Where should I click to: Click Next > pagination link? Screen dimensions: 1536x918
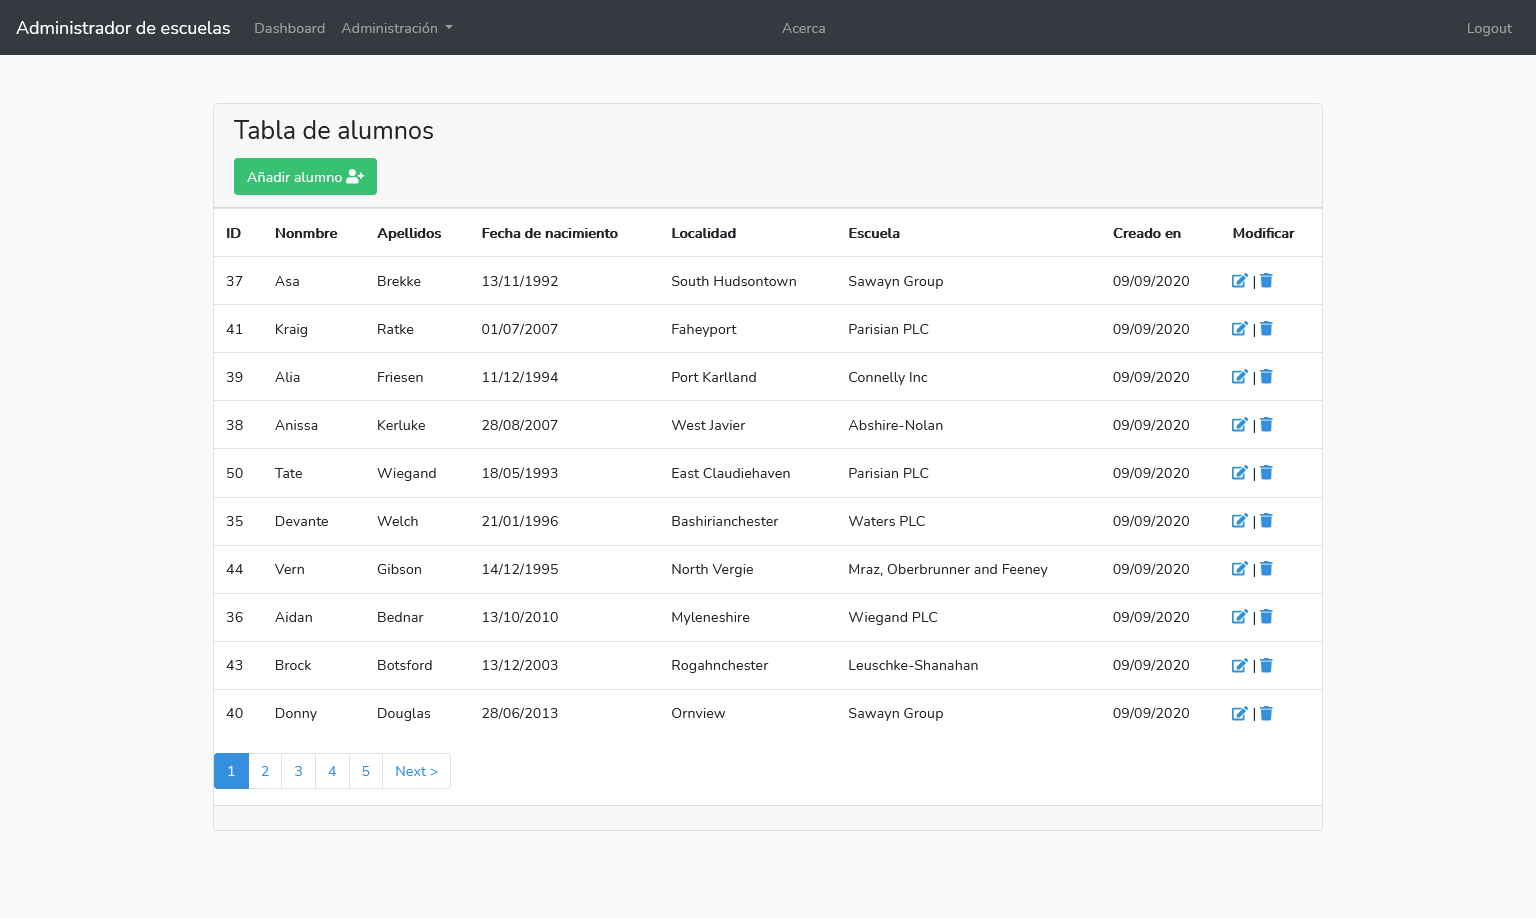416,771
